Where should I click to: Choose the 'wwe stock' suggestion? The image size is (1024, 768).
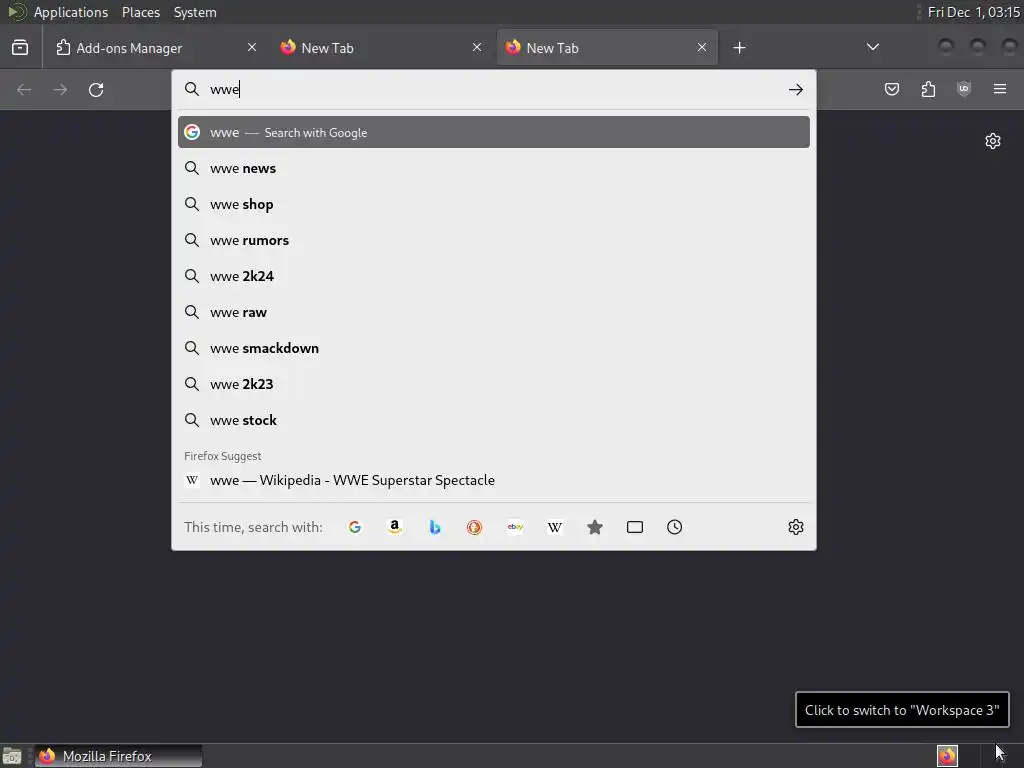click(x=494, y=420)
